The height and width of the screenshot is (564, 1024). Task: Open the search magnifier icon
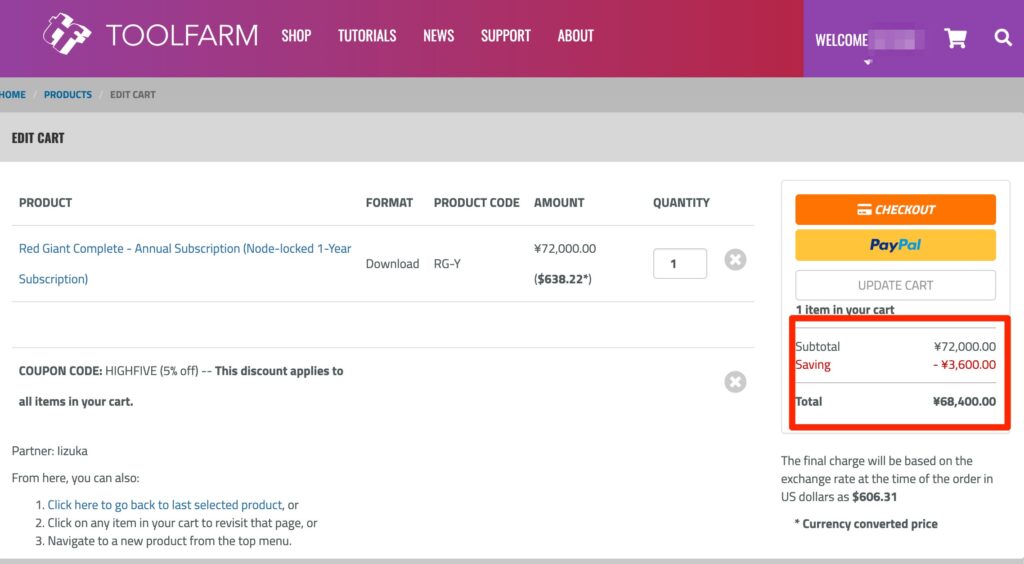(x=1003, y=37)
